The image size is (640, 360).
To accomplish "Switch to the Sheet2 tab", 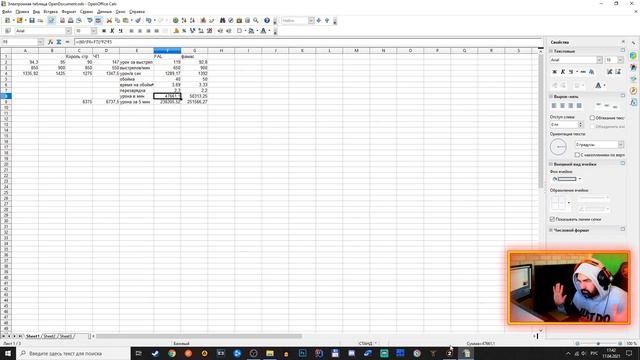I will (49, 336).
